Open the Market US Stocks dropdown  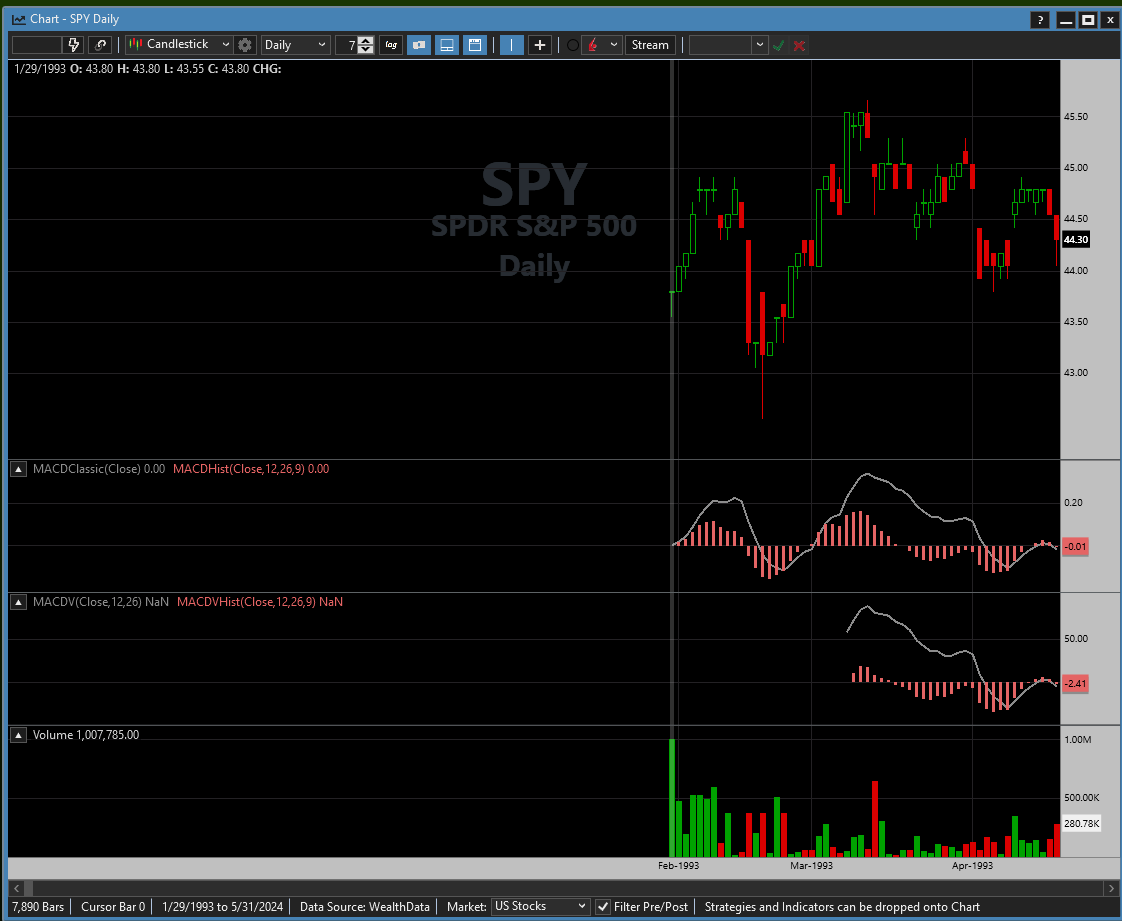click(x=540, y=906)
